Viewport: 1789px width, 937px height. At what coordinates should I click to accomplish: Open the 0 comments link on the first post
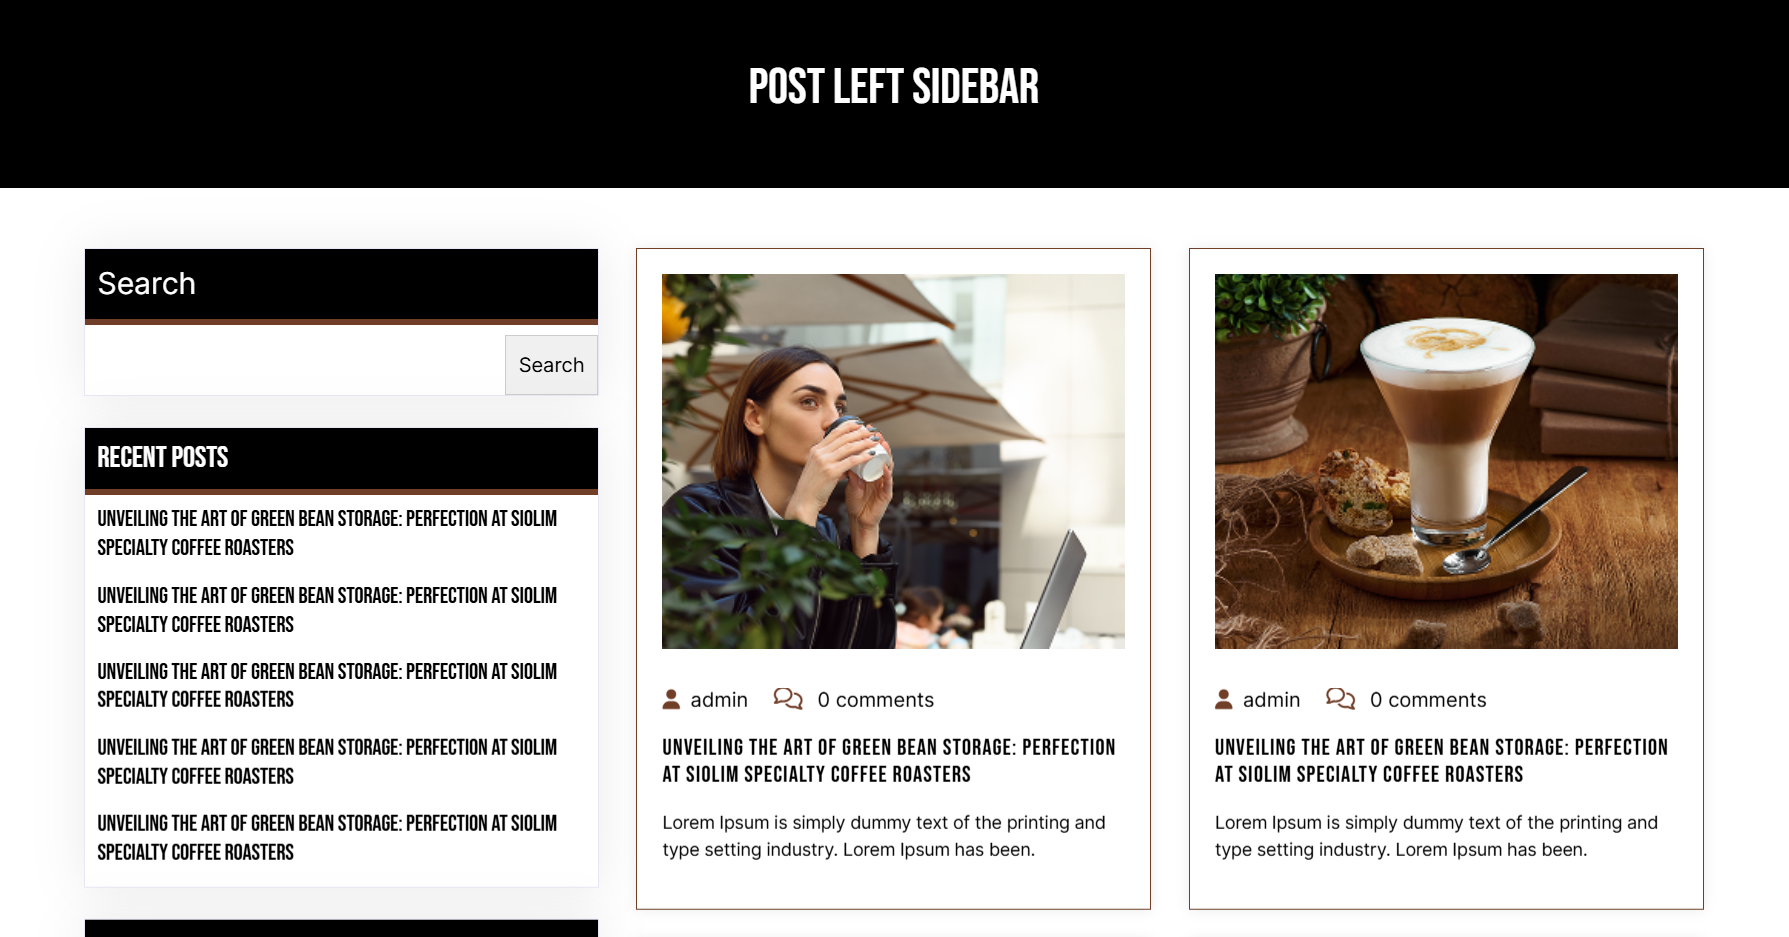(875, 700)
